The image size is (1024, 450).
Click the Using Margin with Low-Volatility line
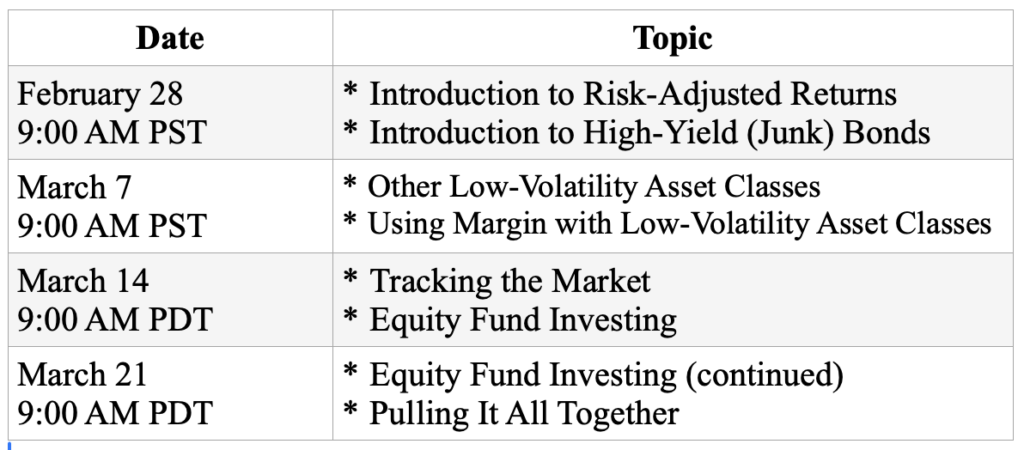680,223
